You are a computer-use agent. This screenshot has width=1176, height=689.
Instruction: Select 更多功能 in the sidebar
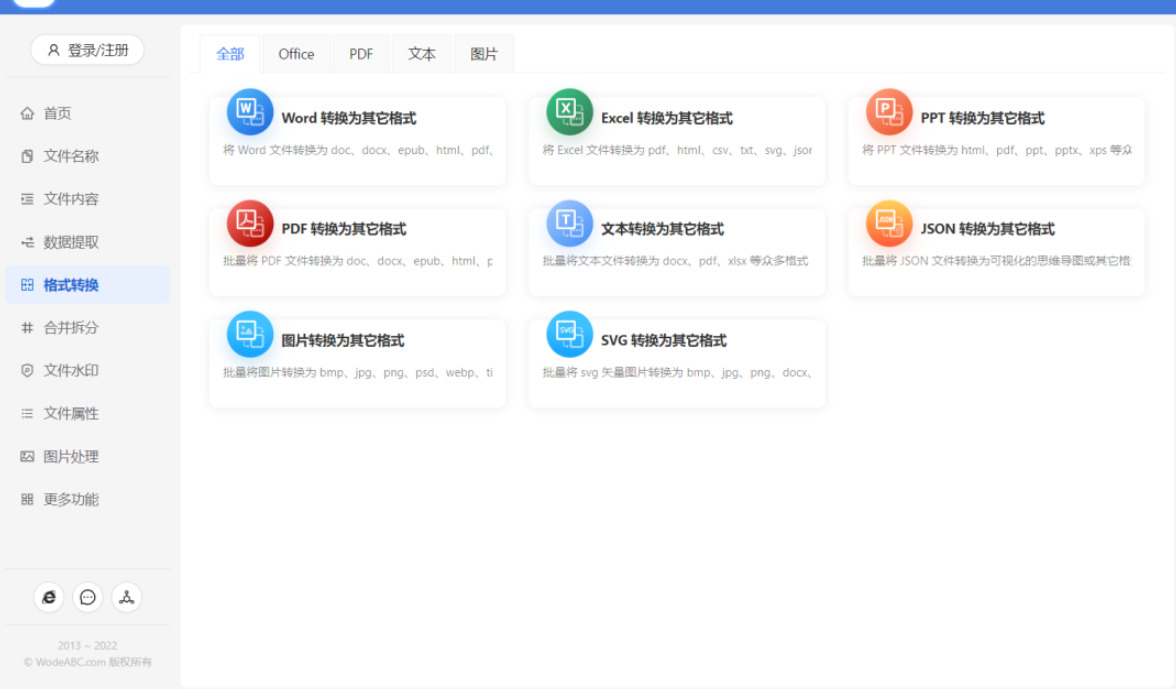70,500
